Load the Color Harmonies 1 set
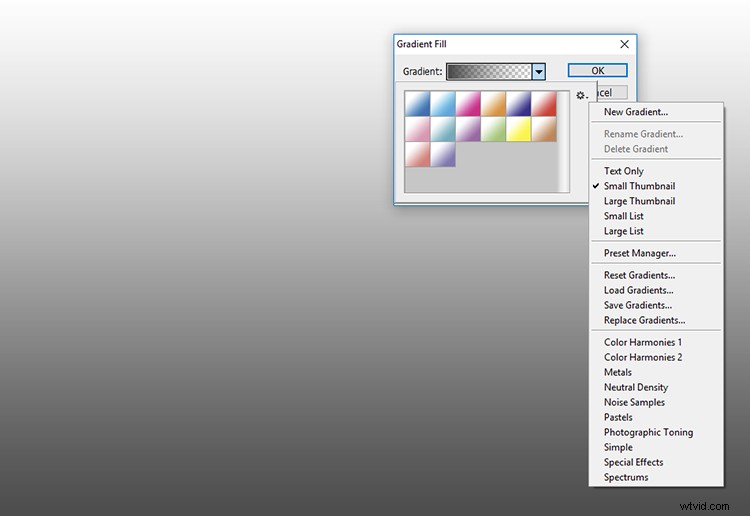The image size is (750, 516). (x=642, y=342)
